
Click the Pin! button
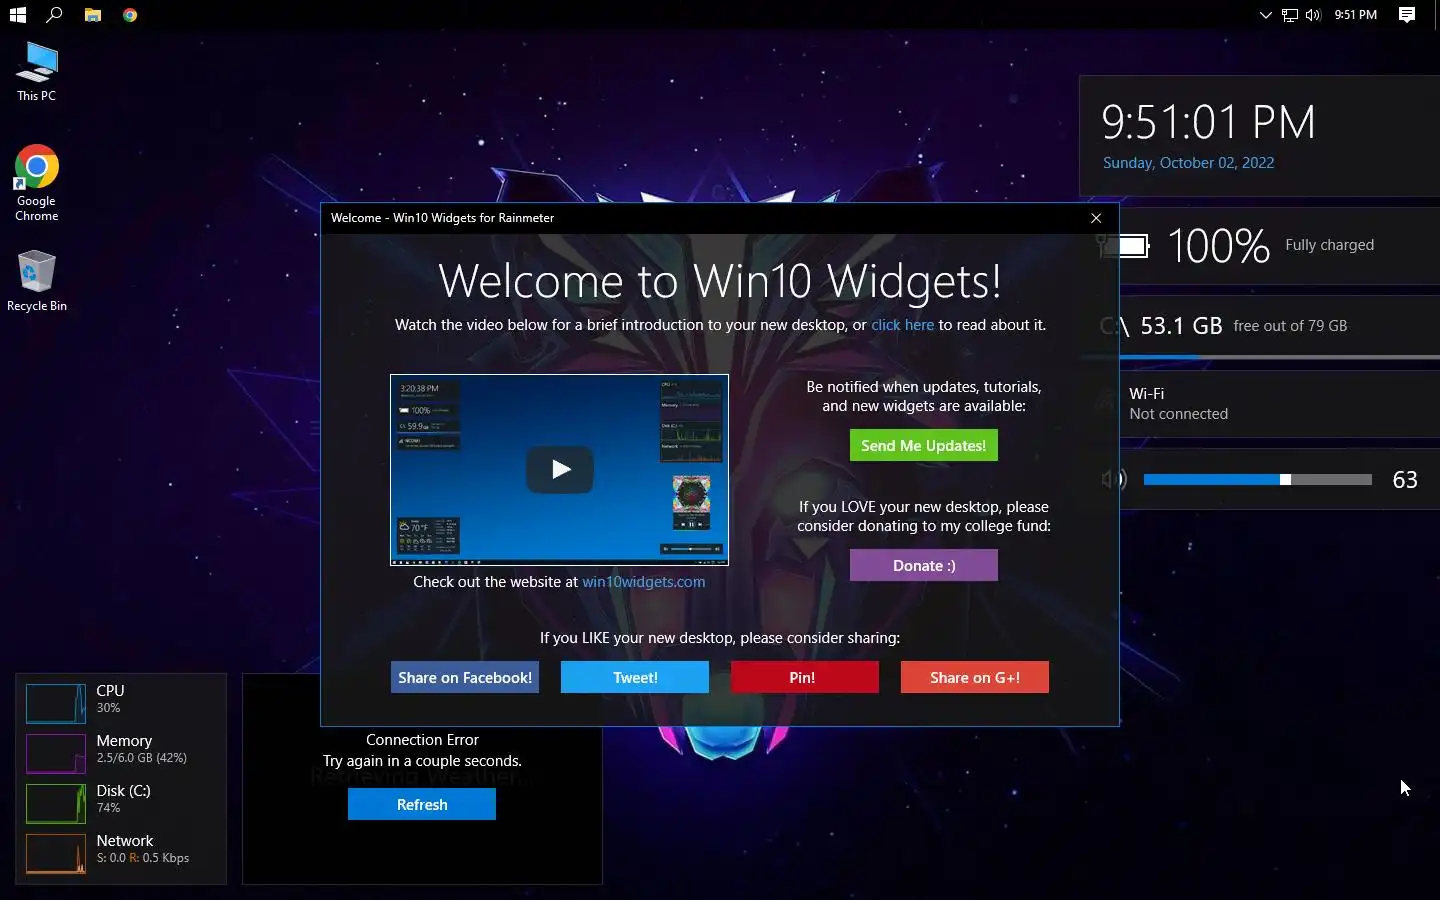805,677
